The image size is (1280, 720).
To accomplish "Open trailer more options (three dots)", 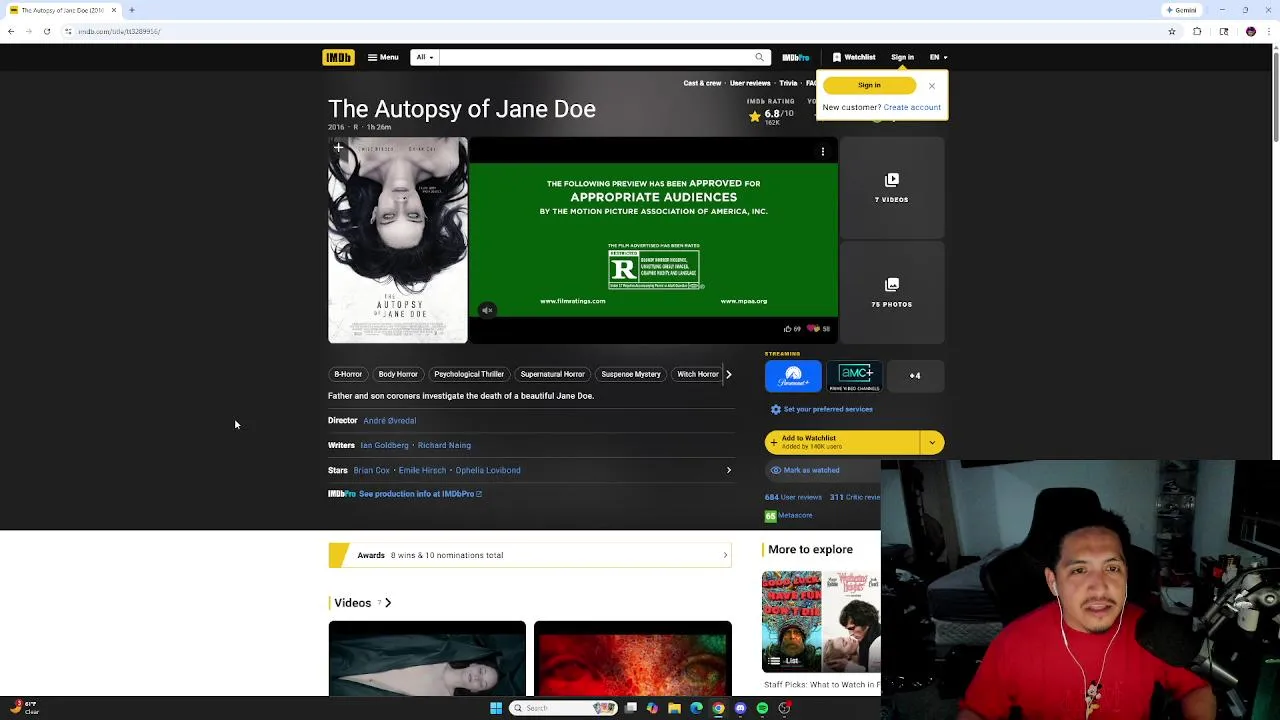I will [823, 152].
